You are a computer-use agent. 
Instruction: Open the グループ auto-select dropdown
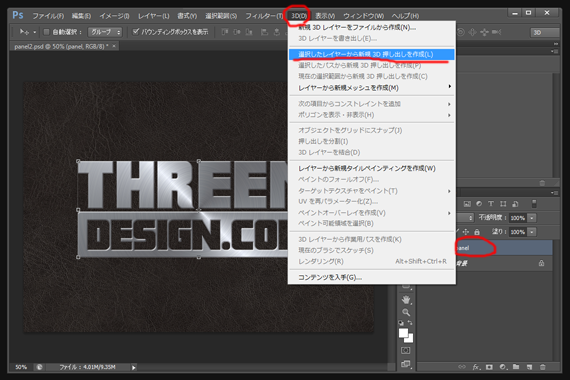pos(105,32)
